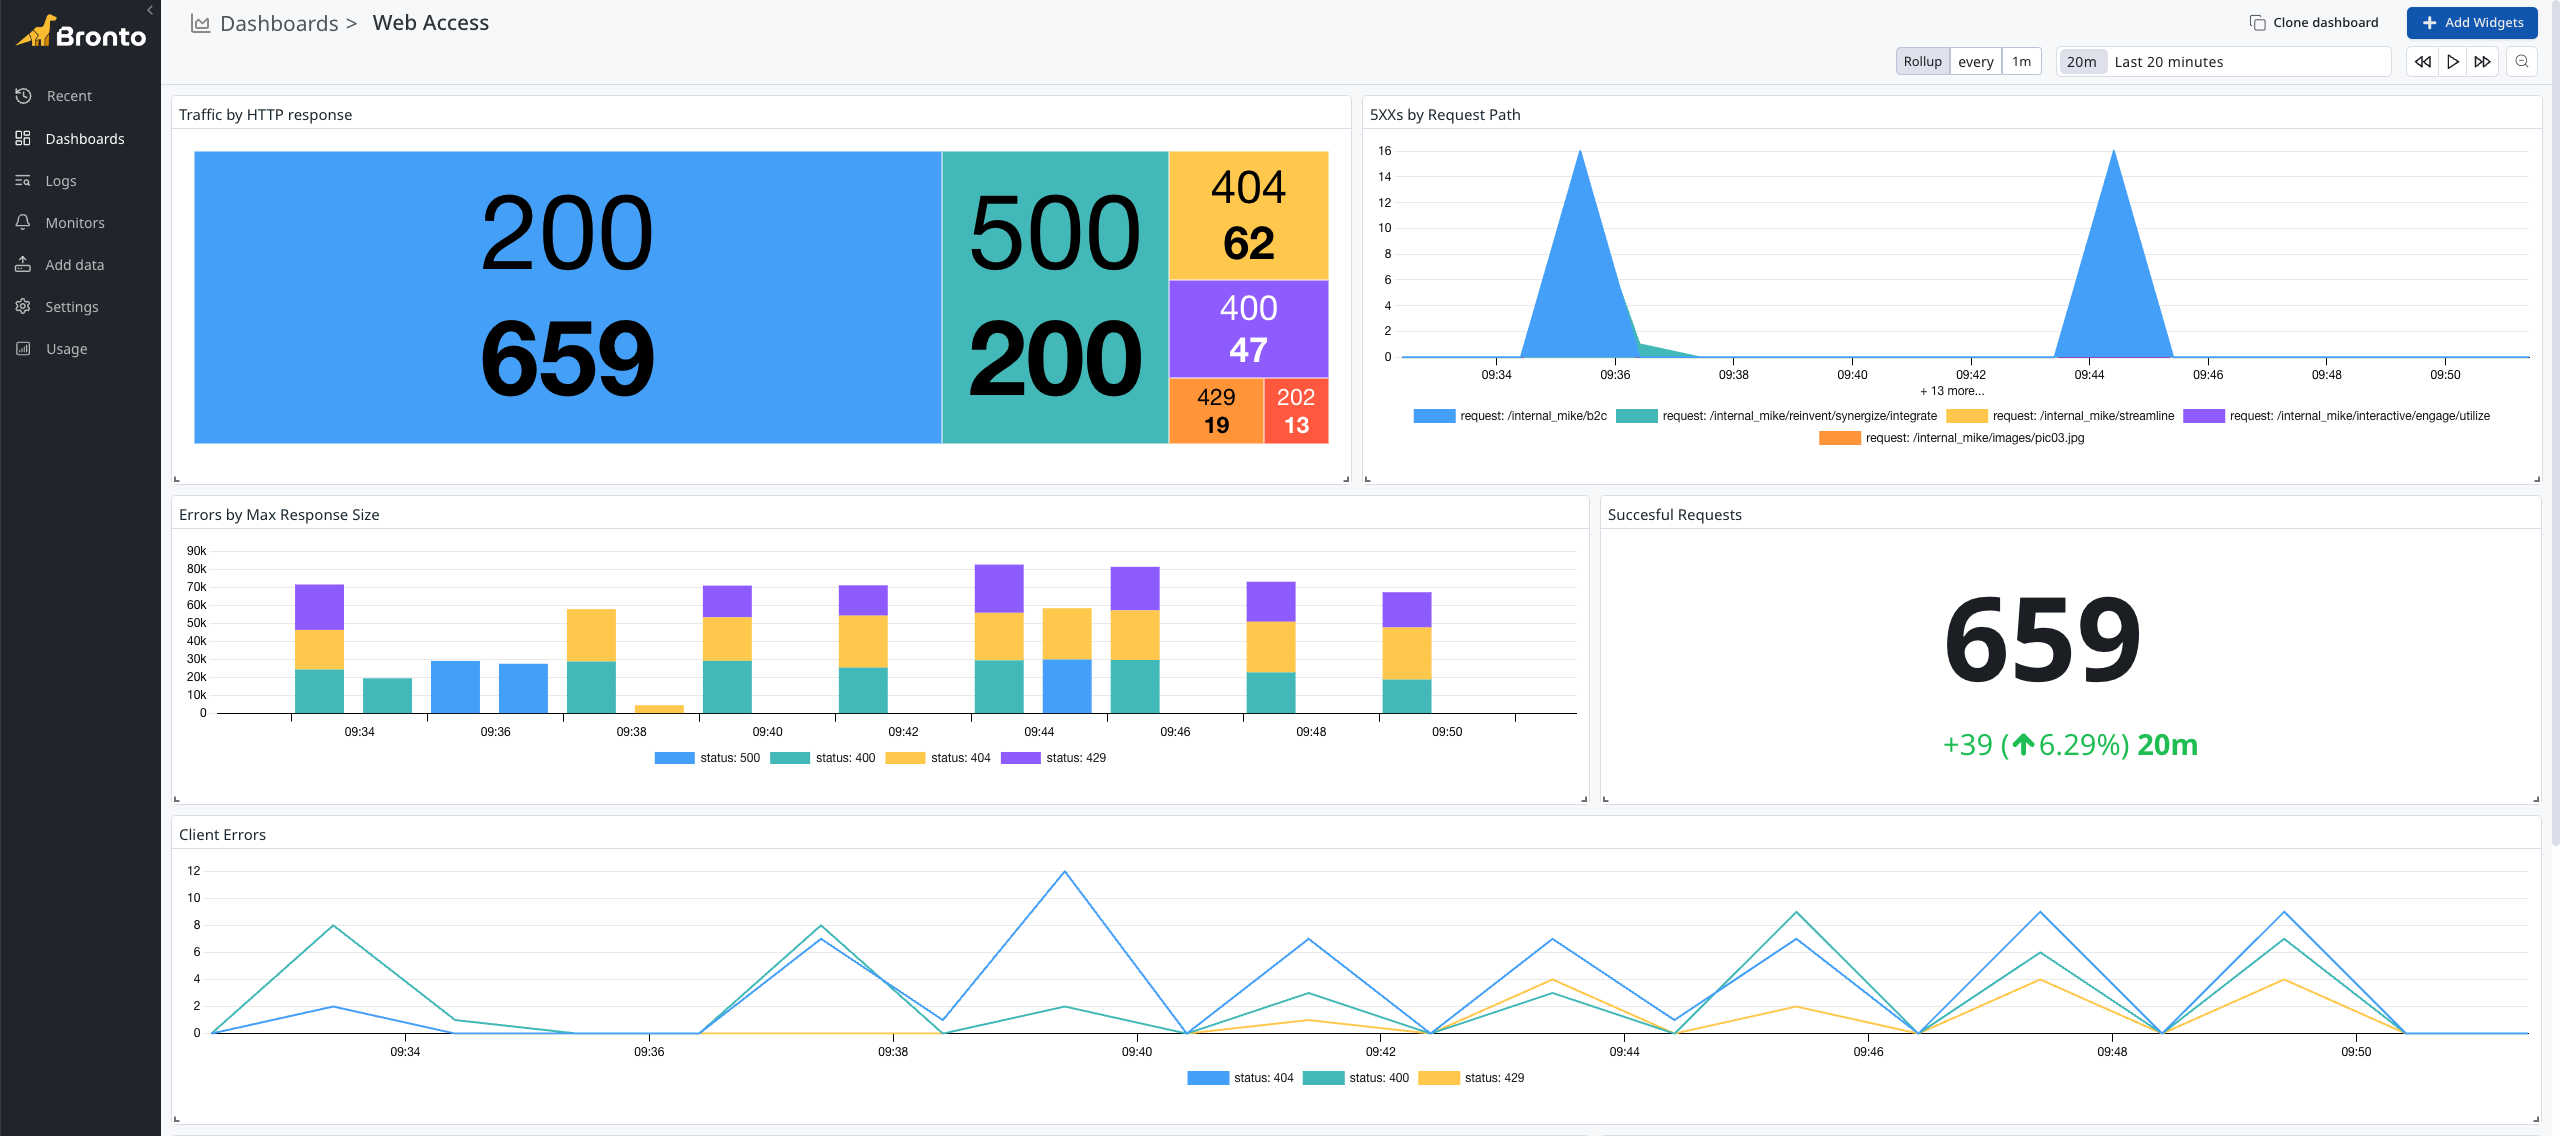Toggle the images/pic03.jpg legend swatch
Screen dimensions: 2560x1136
point(1840,438)
